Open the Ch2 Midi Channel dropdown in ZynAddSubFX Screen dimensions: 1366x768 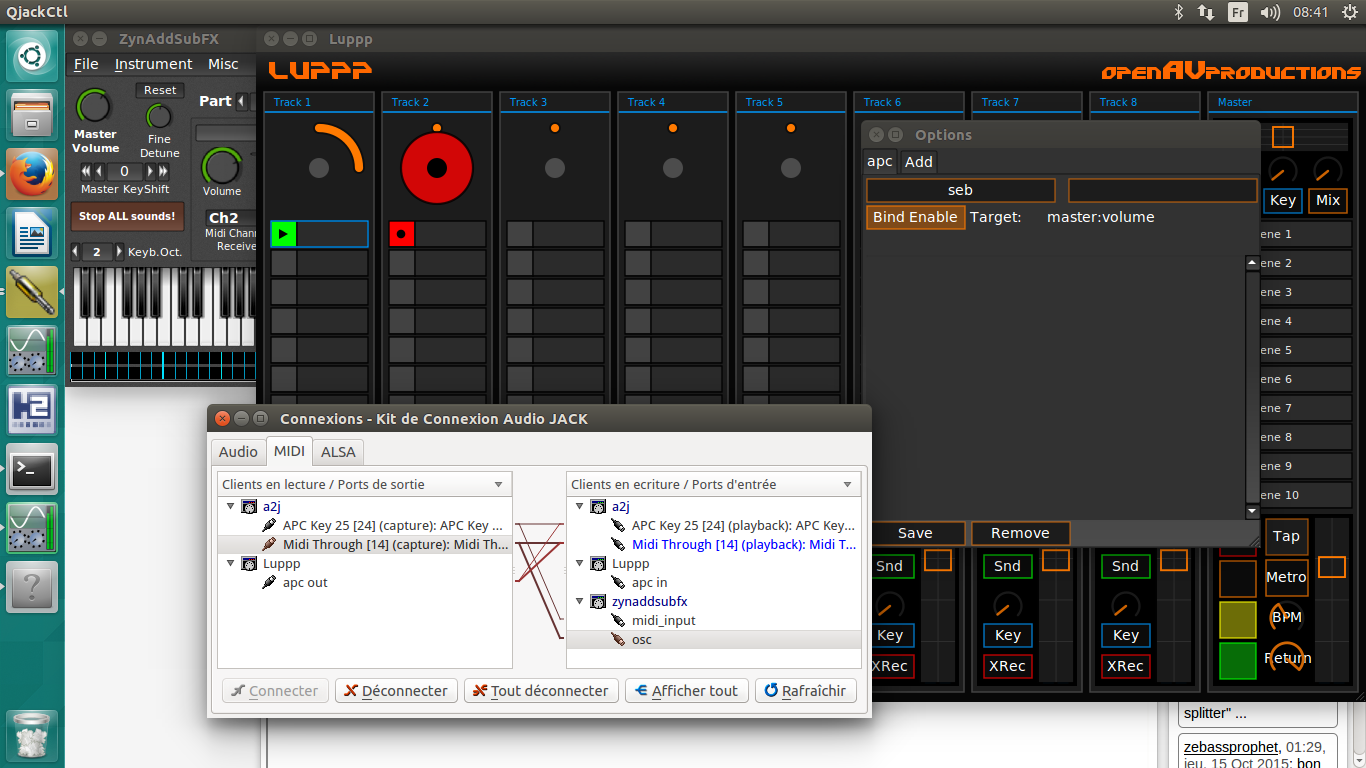[x=230, y=218]
